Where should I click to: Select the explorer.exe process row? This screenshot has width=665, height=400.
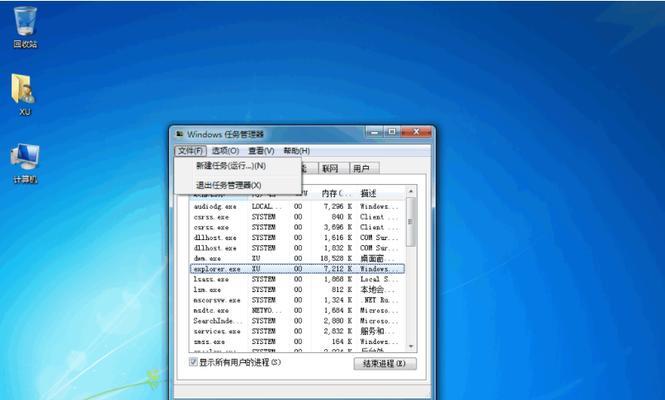[297, 269]
